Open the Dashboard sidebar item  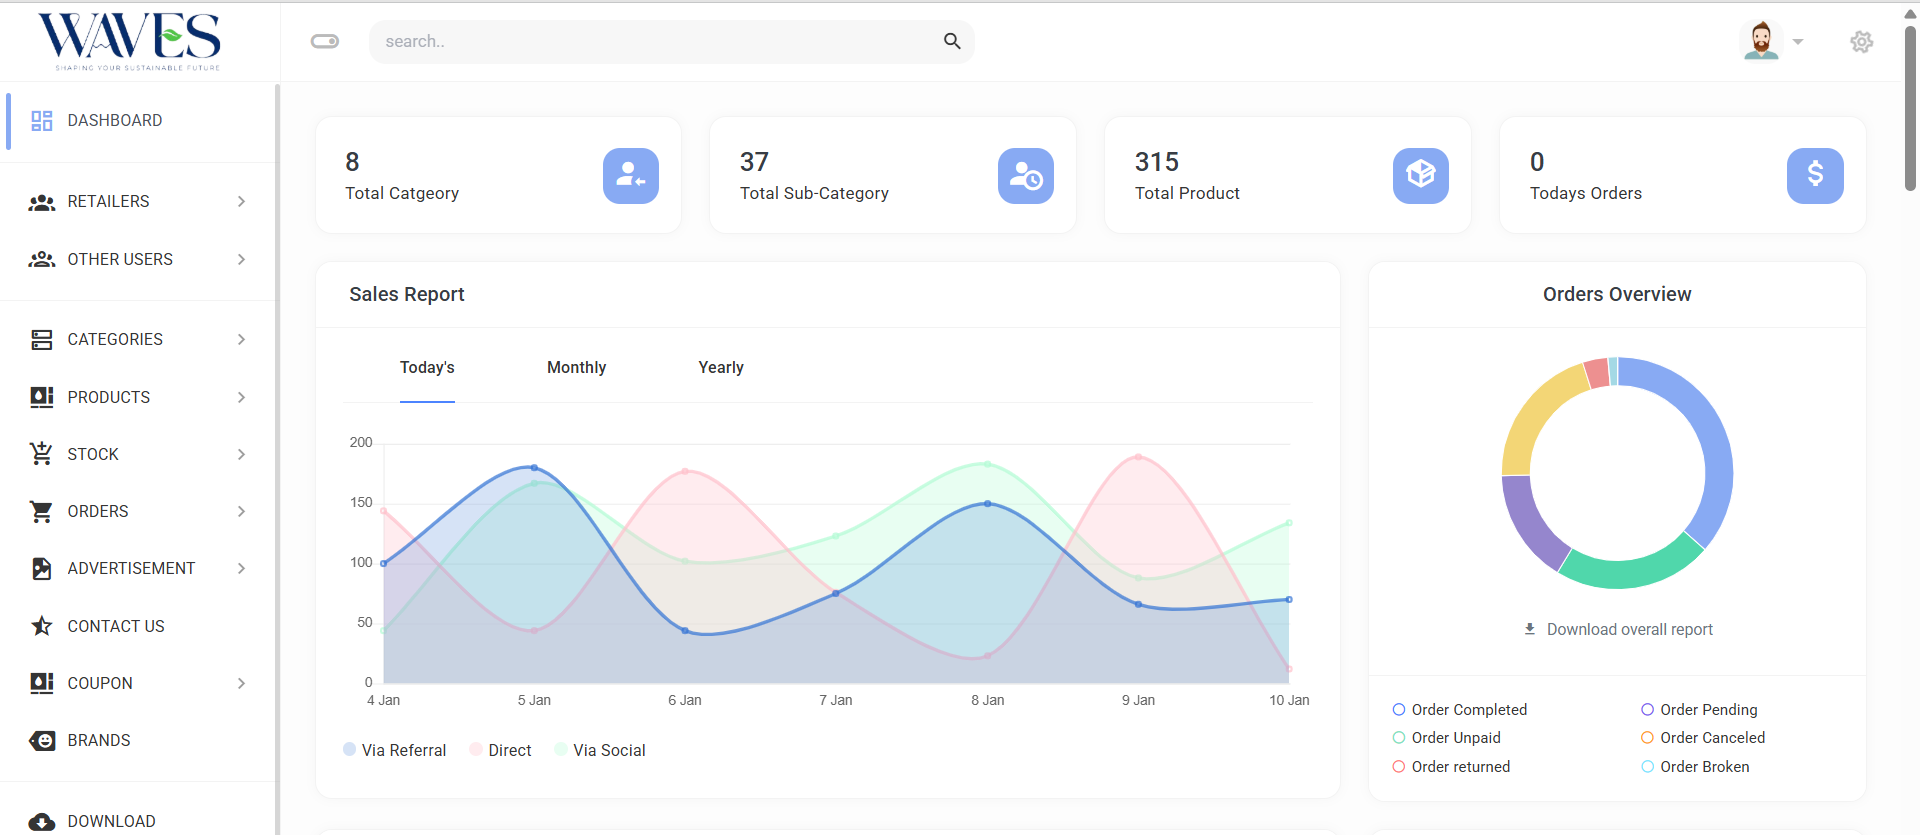(x=114, y=120)
